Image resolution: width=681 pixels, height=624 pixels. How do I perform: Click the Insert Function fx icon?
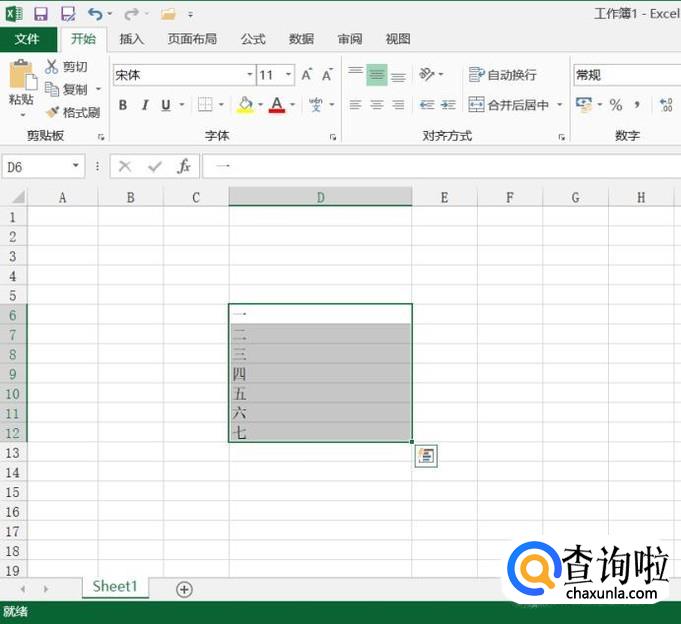(x=184, y=167)
